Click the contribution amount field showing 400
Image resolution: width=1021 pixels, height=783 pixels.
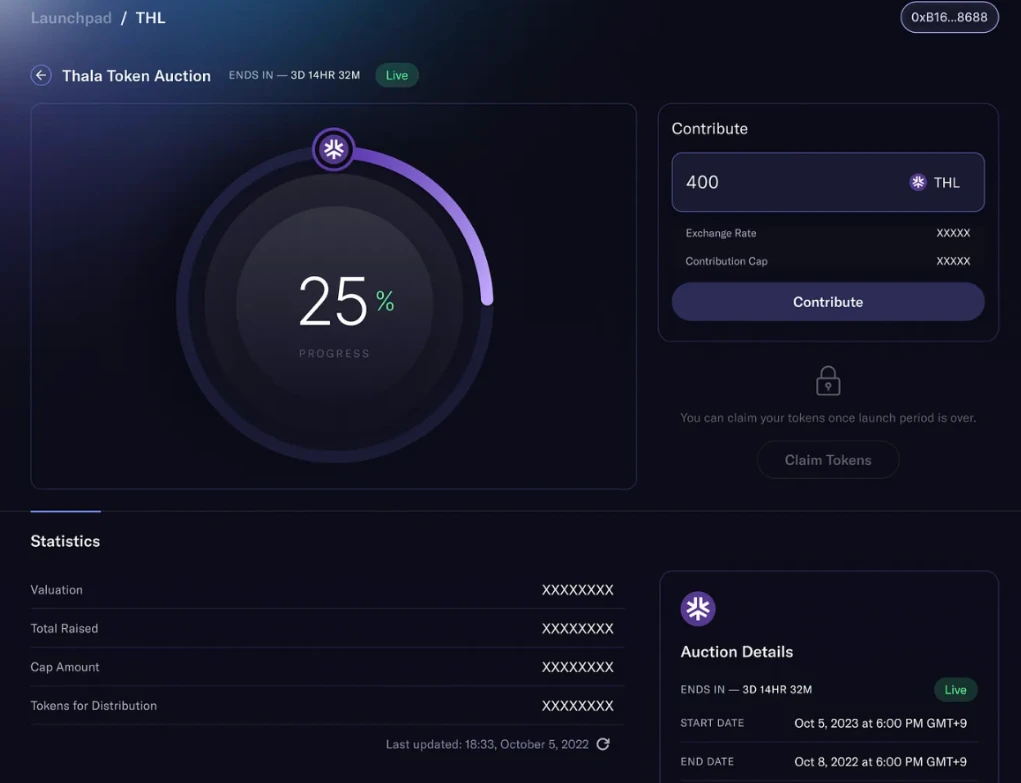click(828, 182)
